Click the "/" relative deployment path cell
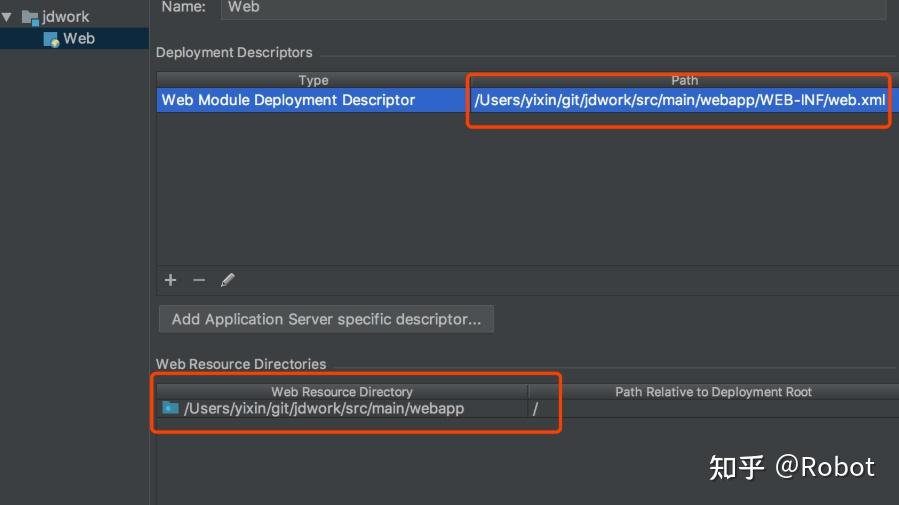The width and height of the screenshot is (899, 505). pos(536,409)
